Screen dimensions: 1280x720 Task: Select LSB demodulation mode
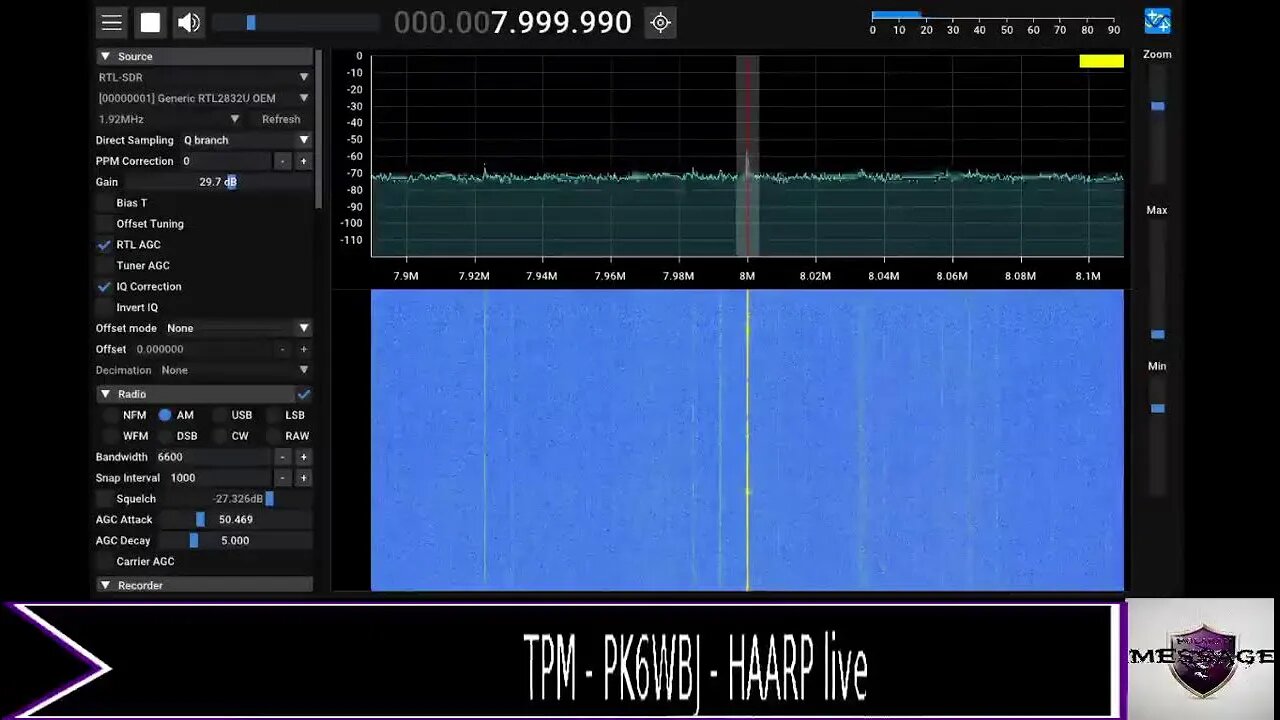273,415
